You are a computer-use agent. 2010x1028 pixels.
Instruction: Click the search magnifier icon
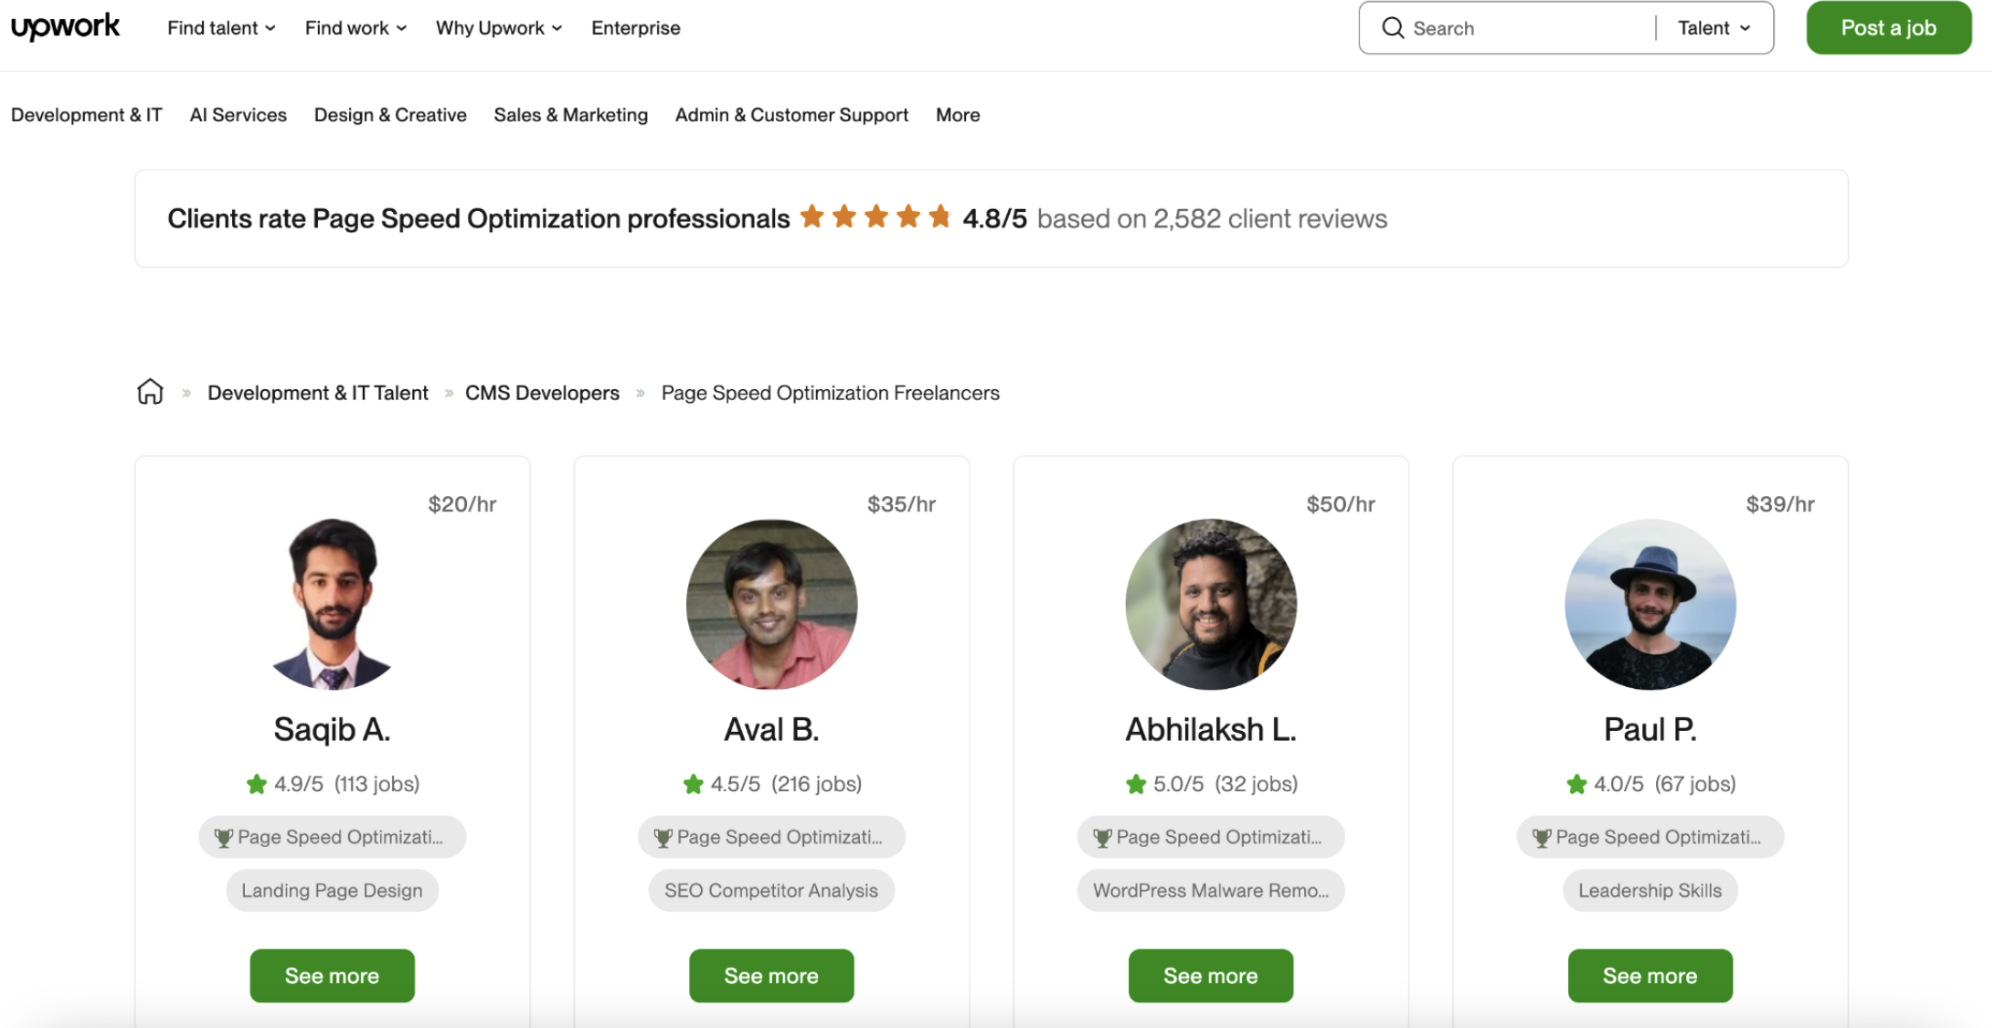coord(1392,28)
